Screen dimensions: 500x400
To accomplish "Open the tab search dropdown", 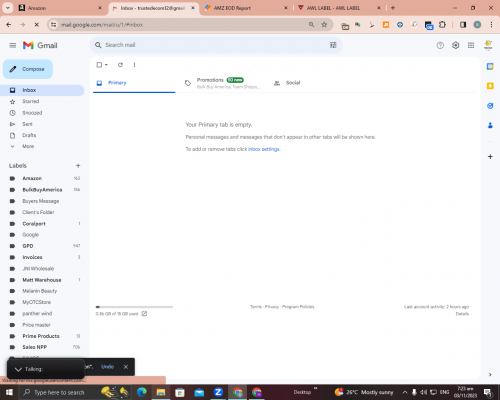I will (7, 8).
